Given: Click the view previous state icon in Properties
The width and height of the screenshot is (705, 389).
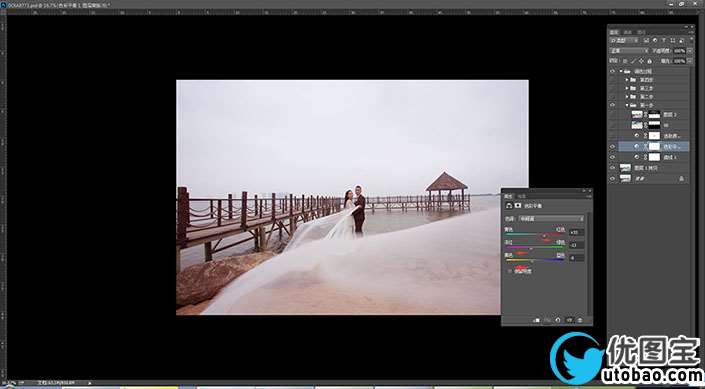Looking at the screenshot, I should click(x=547, y=320).
